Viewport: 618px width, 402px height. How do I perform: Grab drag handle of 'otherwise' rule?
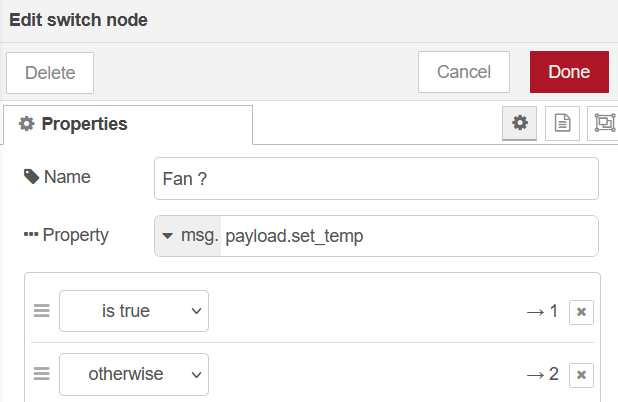42,374
